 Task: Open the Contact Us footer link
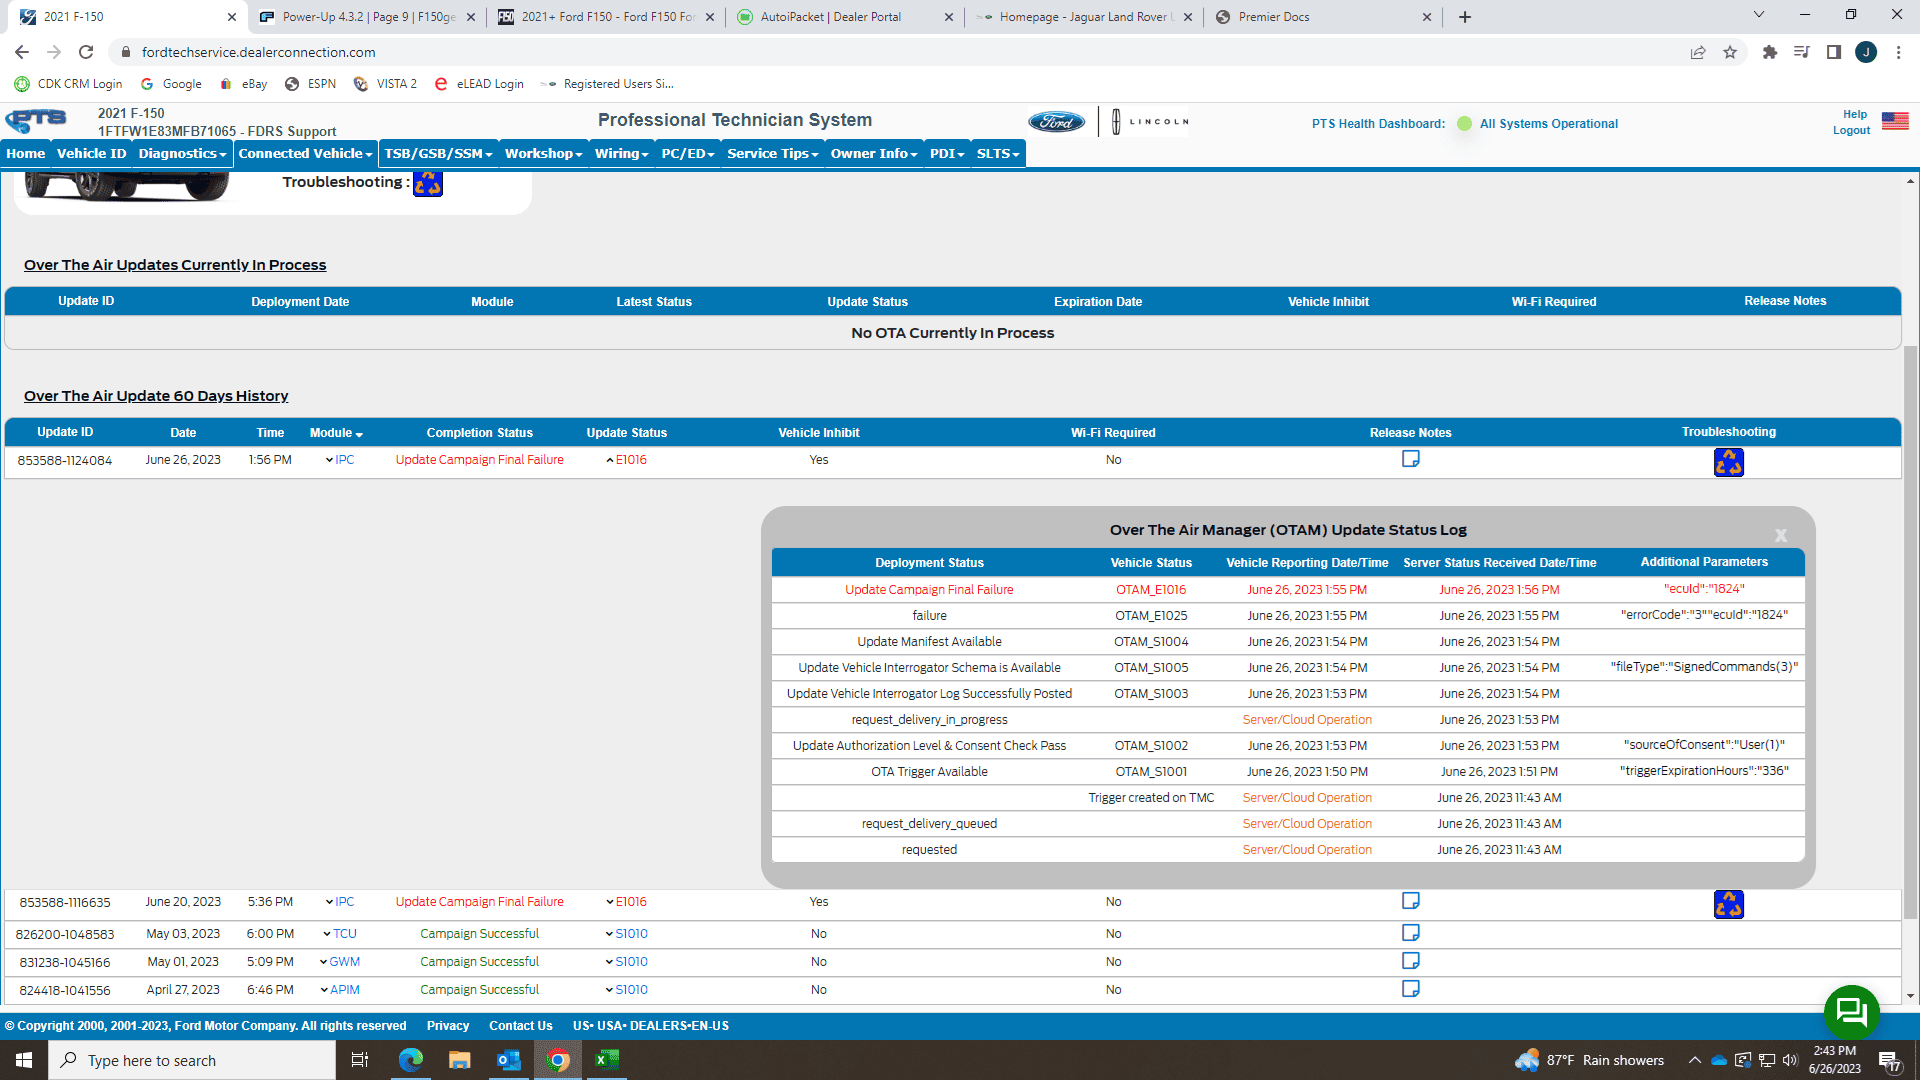520,1026
